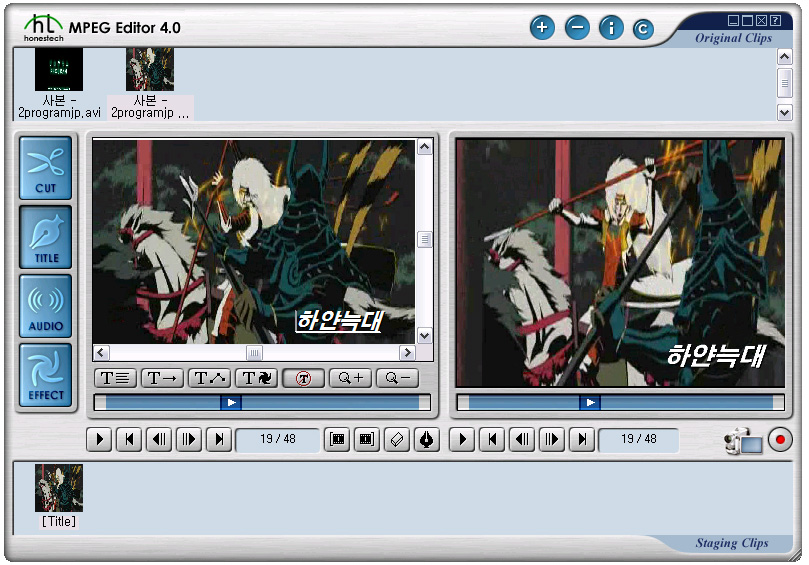Screen dimensions: 809x565
Task: Step back one frame in right player
Action: tap(522, 440)
